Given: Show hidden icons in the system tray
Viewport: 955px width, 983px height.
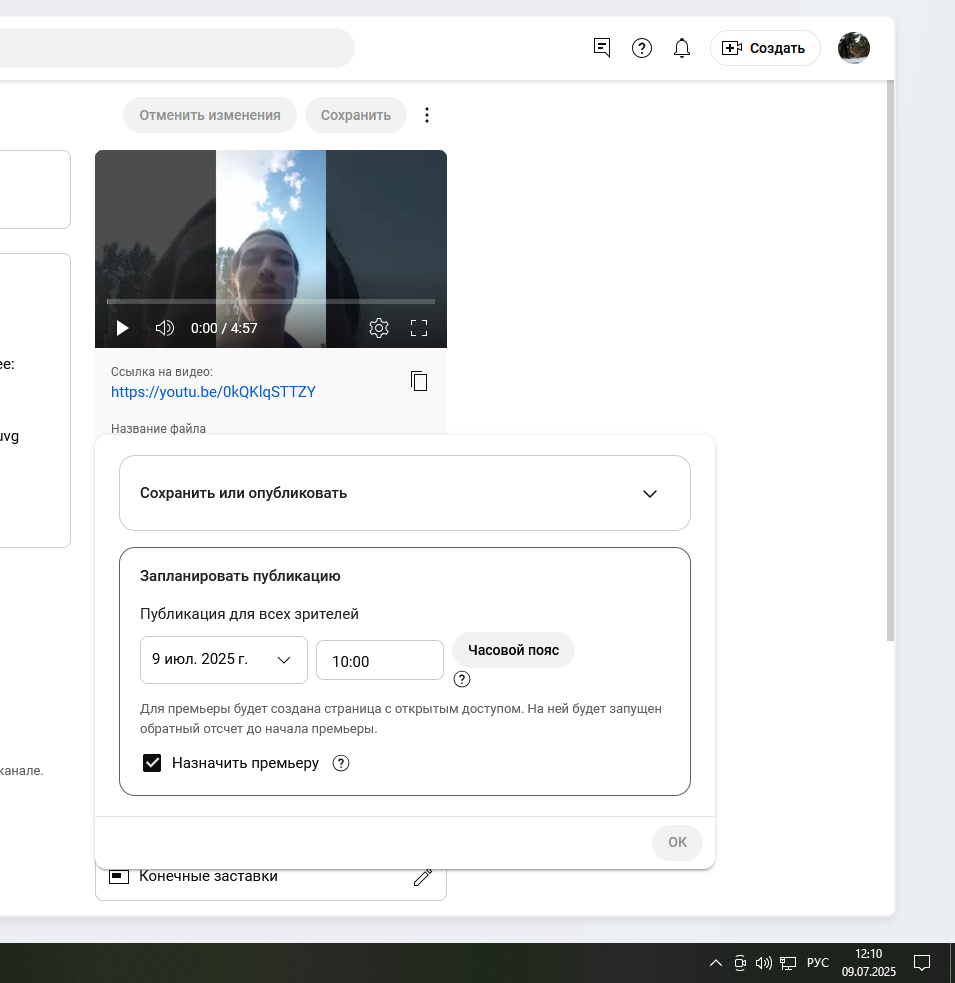Looking at the screenshot, I should tap(715, 962).
